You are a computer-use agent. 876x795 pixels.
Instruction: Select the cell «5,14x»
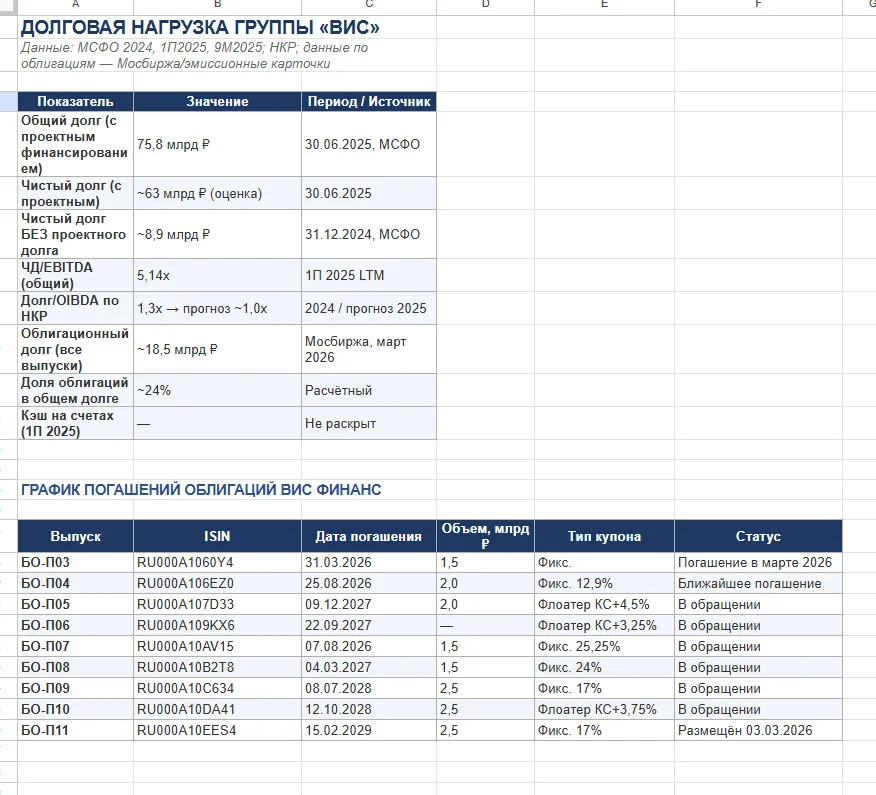[217, 275]
